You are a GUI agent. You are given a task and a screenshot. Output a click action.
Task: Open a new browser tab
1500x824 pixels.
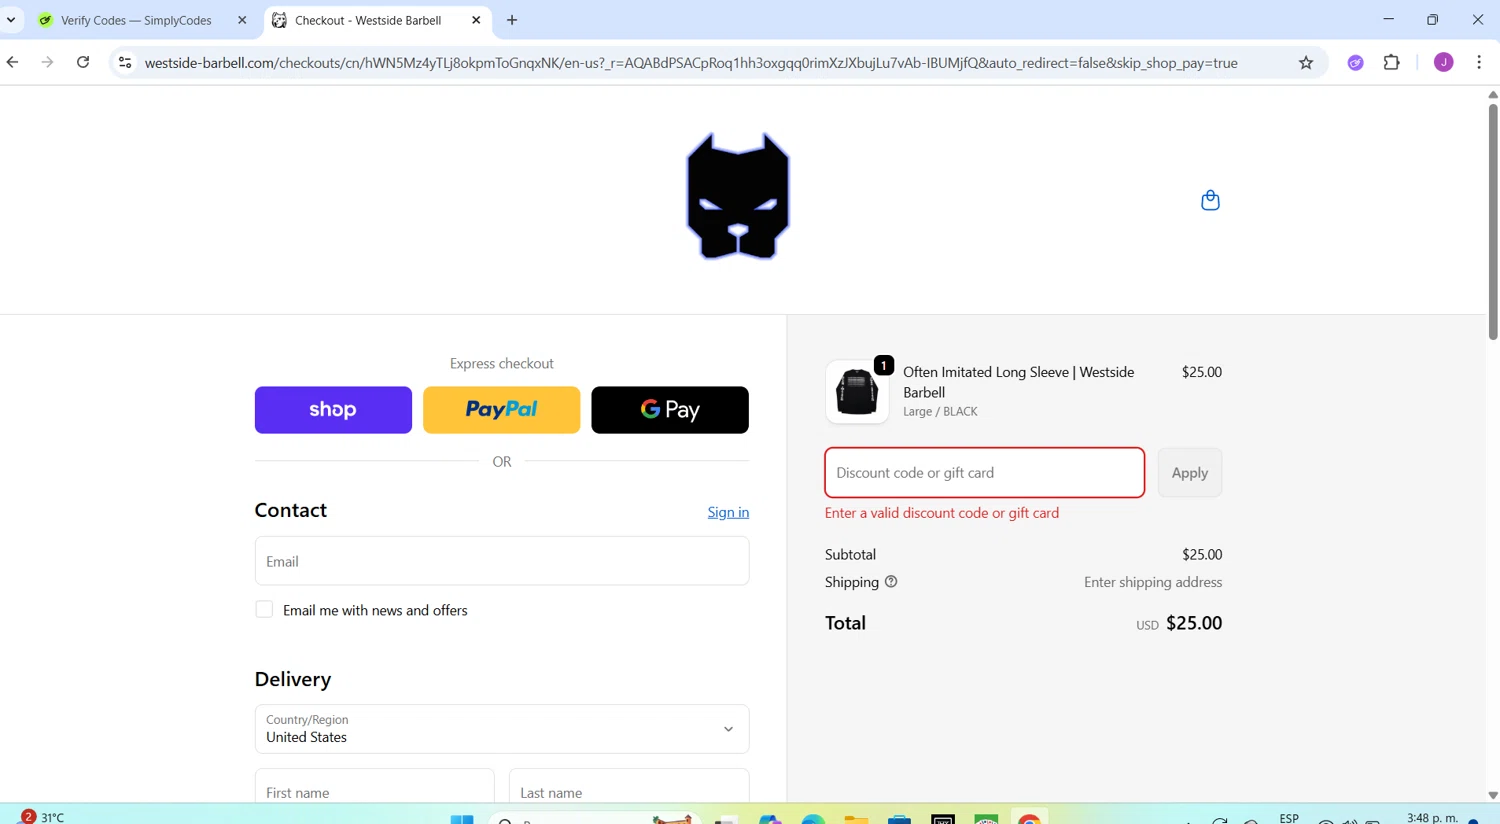[x=512, y=20]
